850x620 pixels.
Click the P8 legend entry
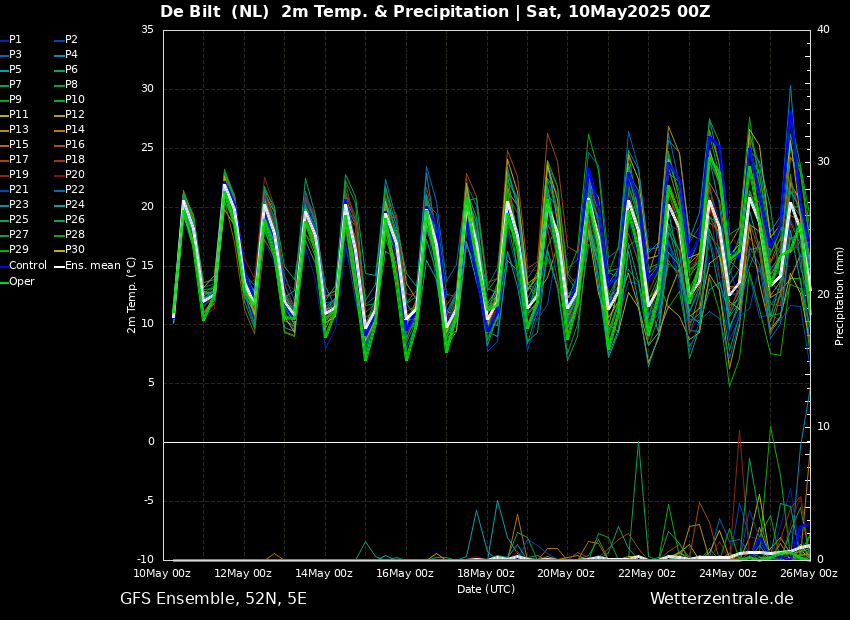pyautogui.click(x=66, y=85)
